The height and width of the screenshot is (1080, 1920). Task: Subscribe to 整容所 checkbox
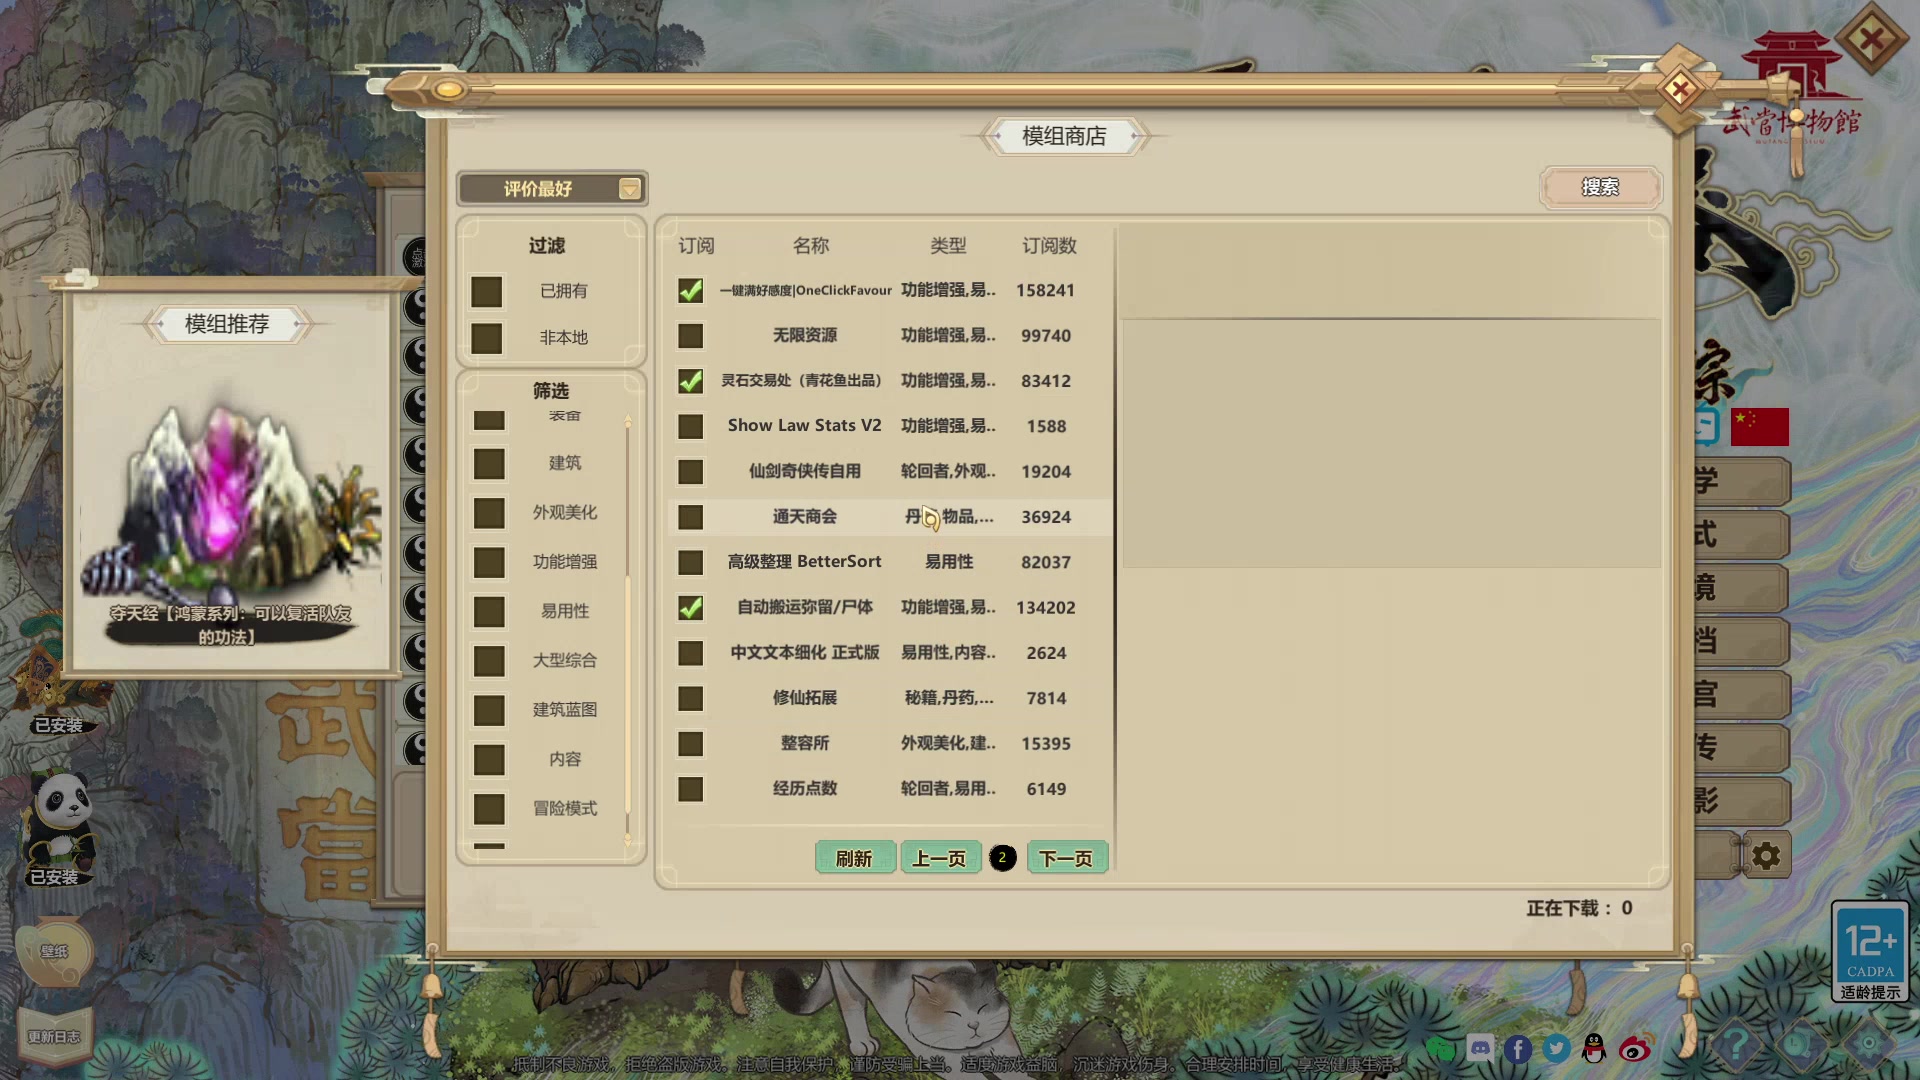[x=690, y=743]
